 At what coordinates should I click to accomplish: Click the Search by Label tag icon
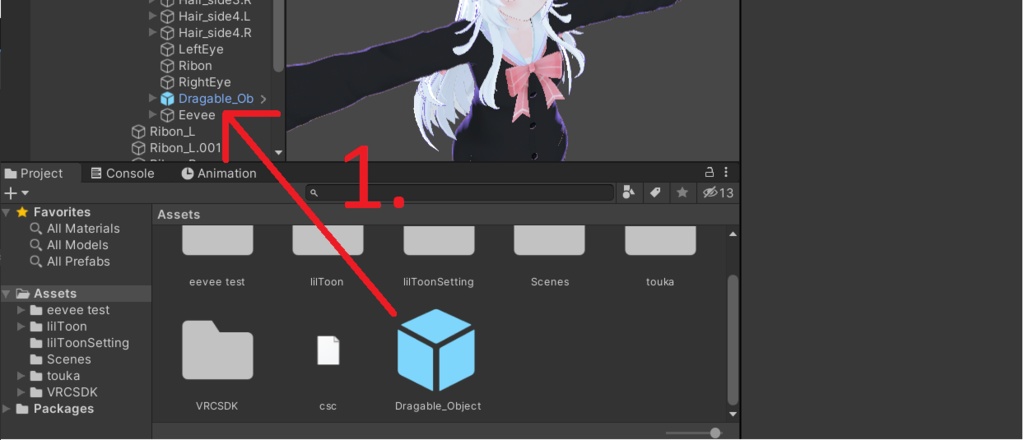pyautogui.click(x=655, y=193)
